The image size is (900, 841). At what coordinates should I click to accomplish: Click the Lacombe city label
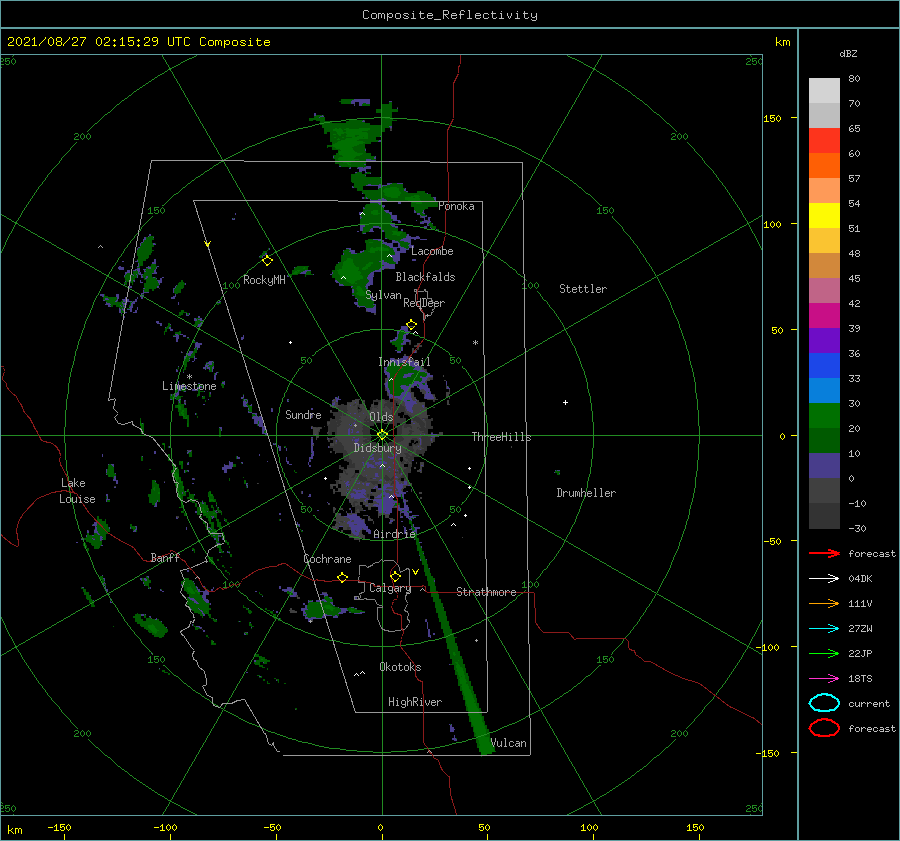432,251
